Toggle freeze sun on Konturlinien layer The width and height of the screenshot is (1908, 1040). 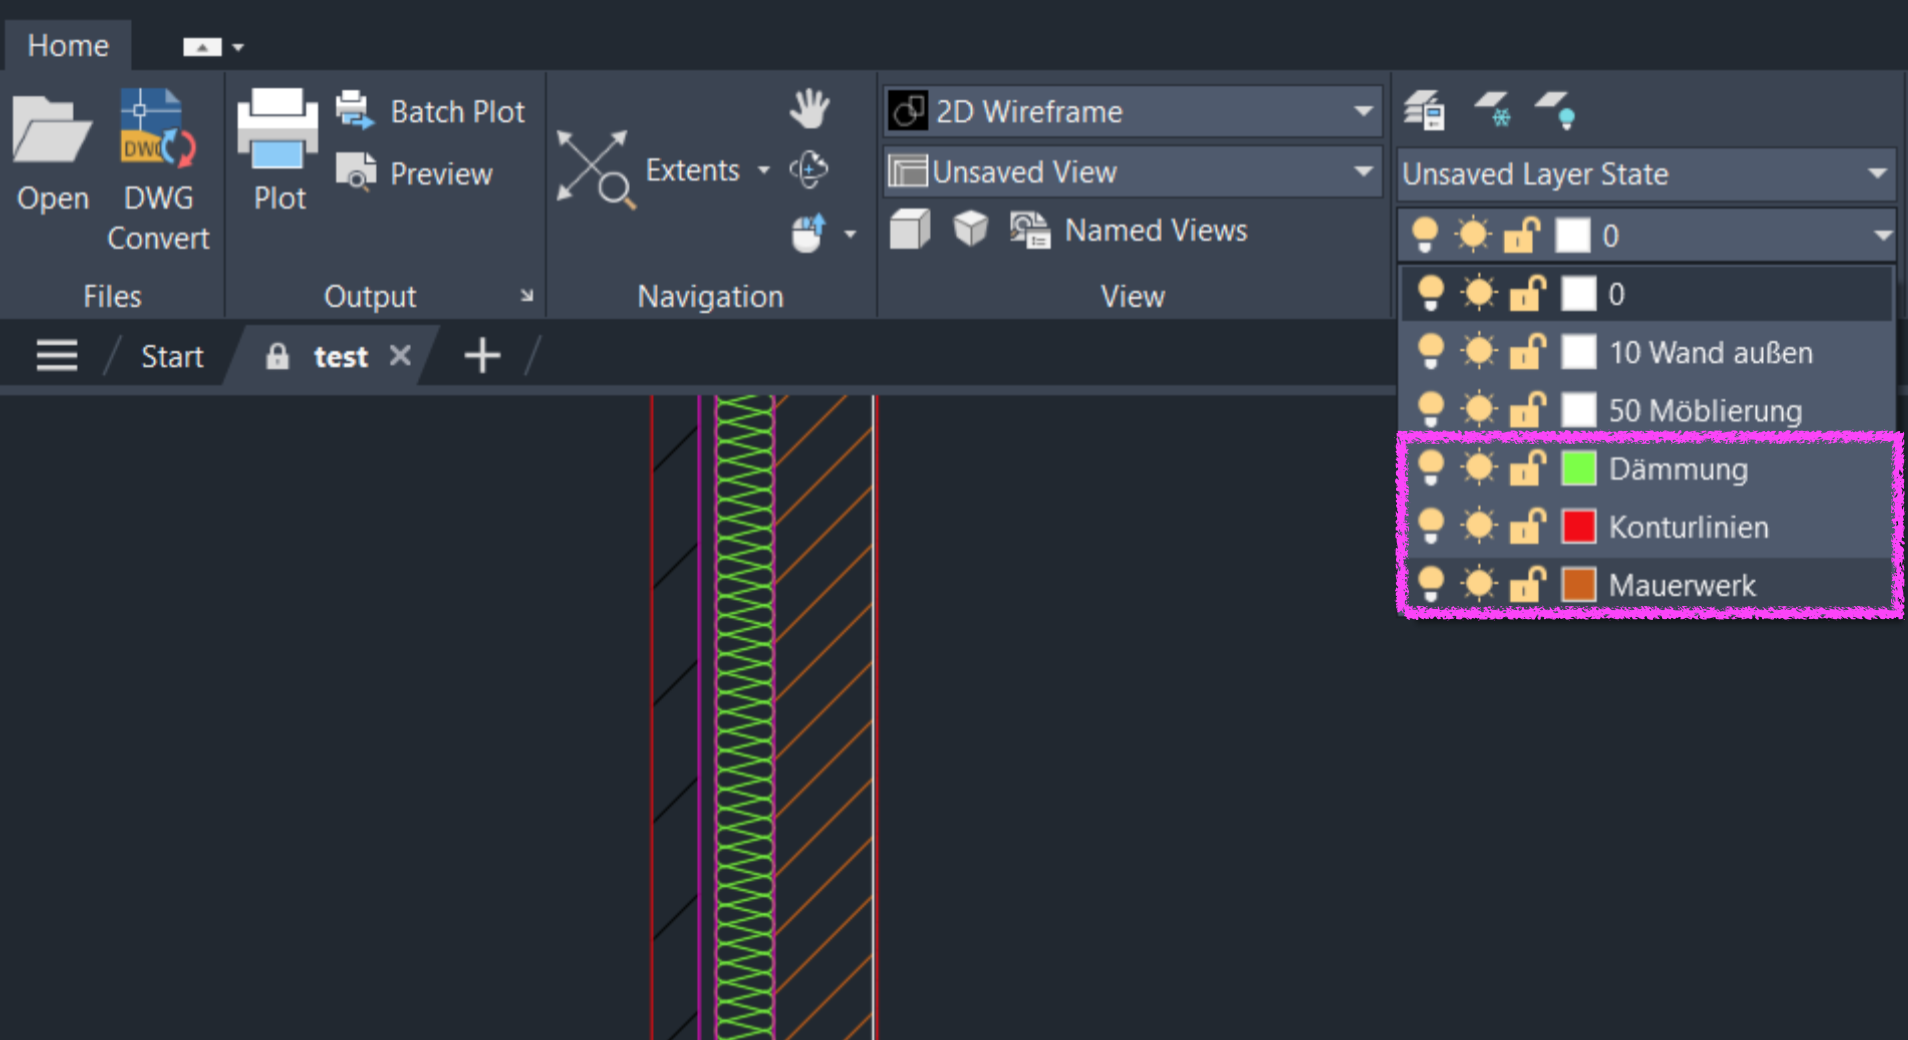[x=1479, y=526]
